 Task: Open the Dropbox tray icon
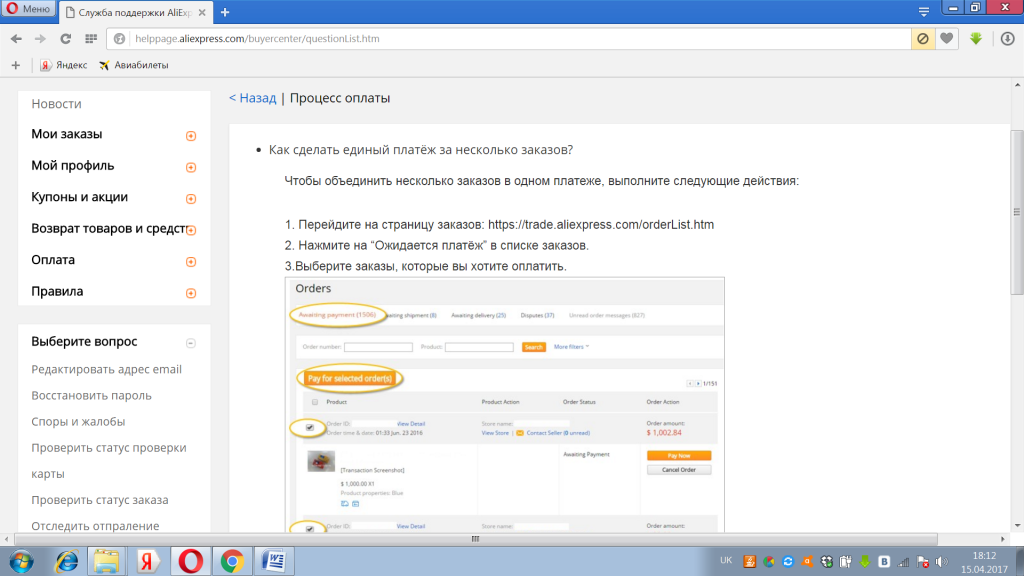tap(827, 562)
